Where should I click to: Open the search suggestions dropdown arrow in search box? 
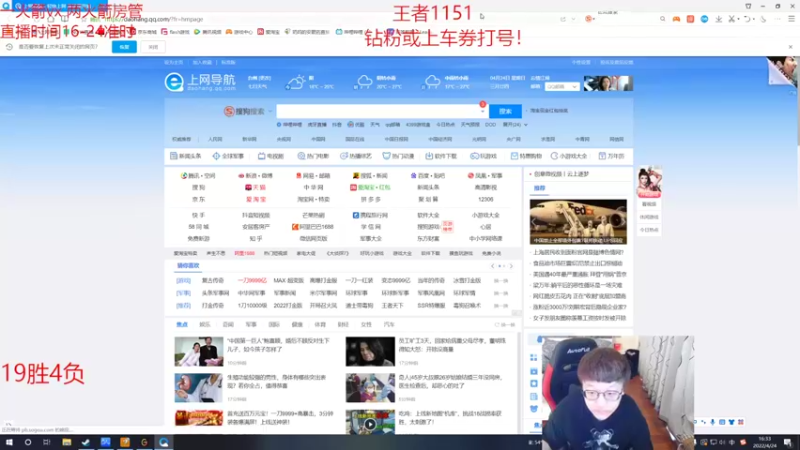pyautogui.click(x=483, y=111)
